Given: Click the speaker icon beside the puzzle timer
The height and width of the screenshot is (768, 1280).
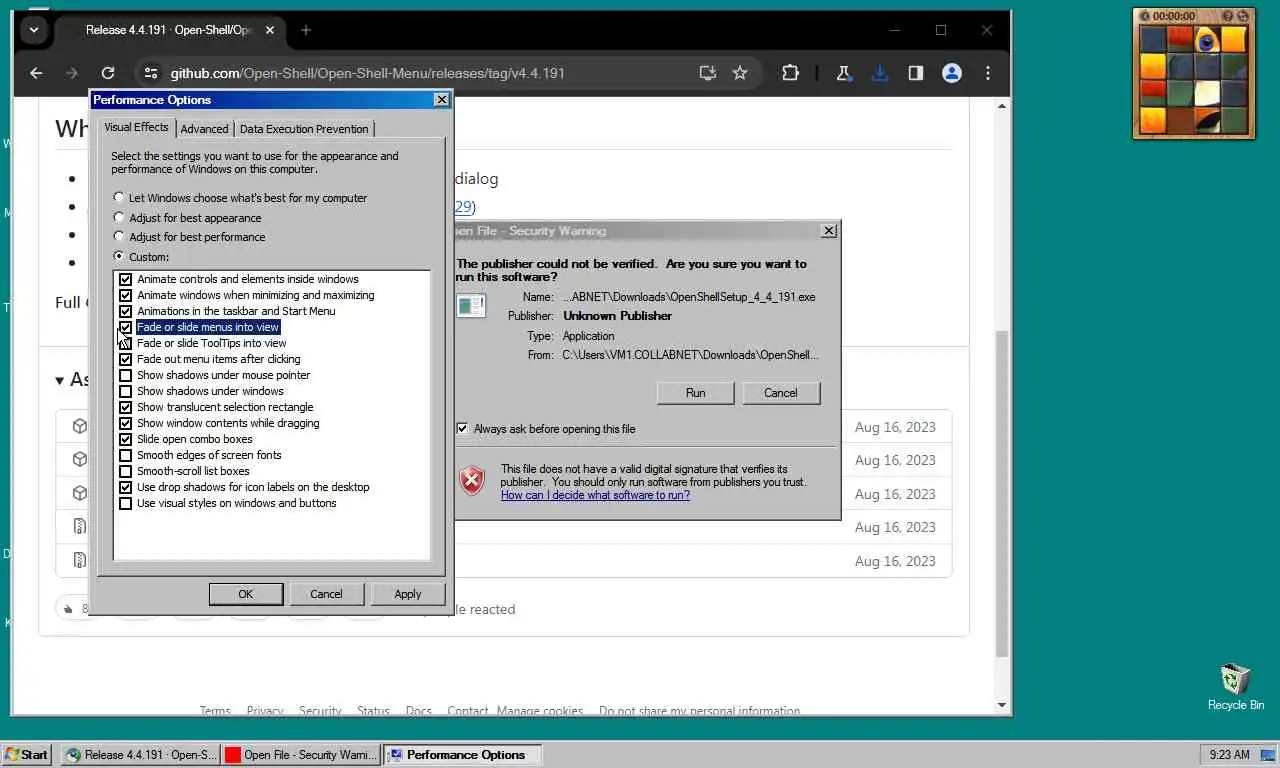Looking at the screenshot, I should (x=1145, y=16).
